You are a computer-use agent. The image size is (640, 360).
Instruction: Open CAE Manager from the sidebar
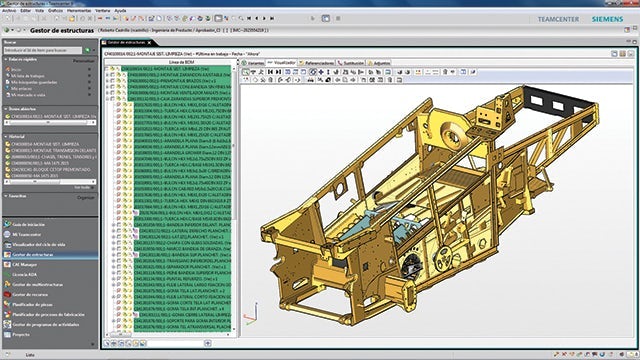pos(24,264)
